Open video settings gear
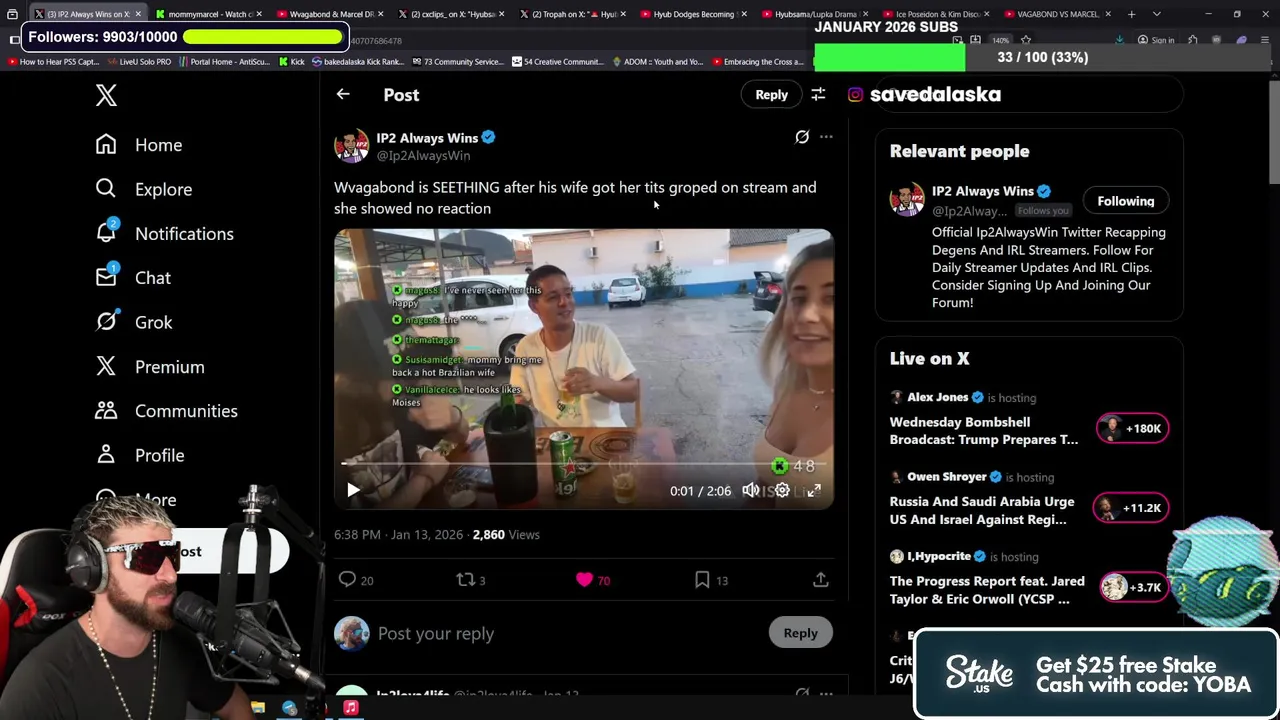Image resolution: width=1280 pixels, height=720 pixels. click(782, 490)
